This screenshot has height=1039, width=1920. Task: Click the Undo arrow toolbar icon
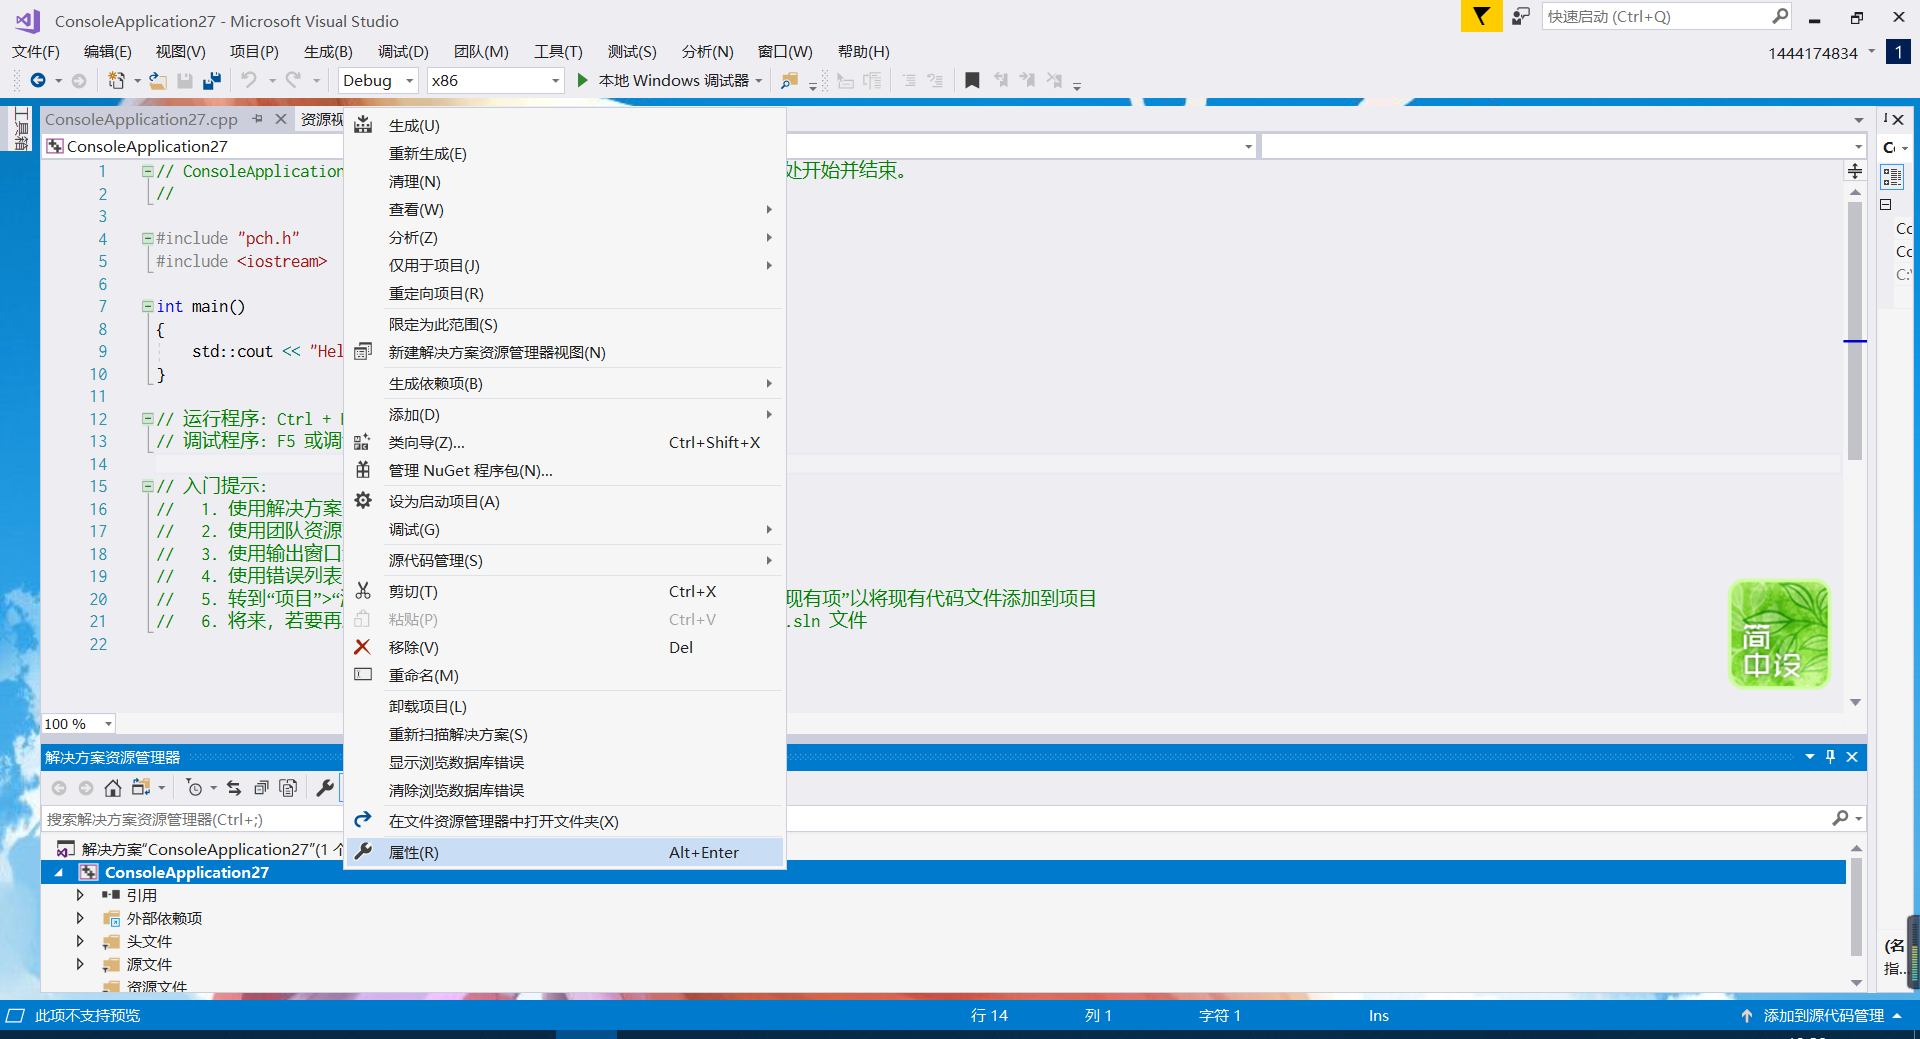pyautogui.click(x=249, y=80)
